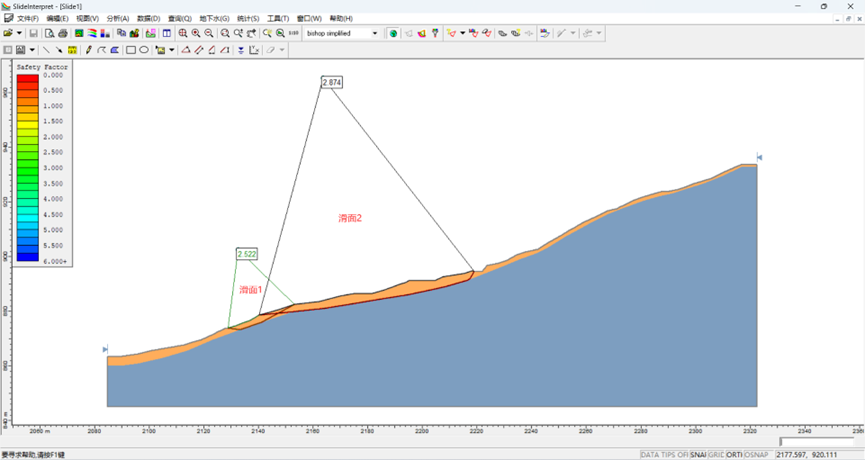Toggle SNAP mode in the status bar
Screen dimensions: 865x460
coord(698,454)
